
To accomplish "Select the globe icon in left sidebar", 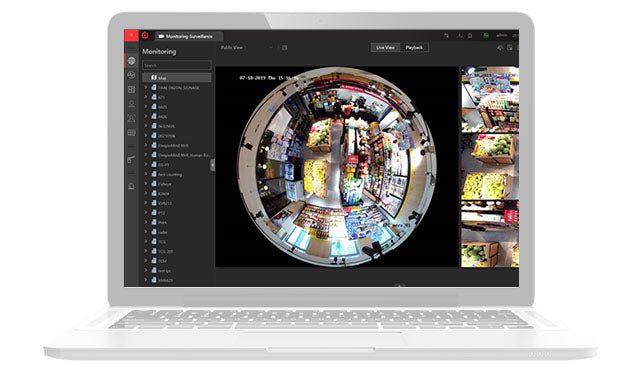I will click(x=131, y=61).
